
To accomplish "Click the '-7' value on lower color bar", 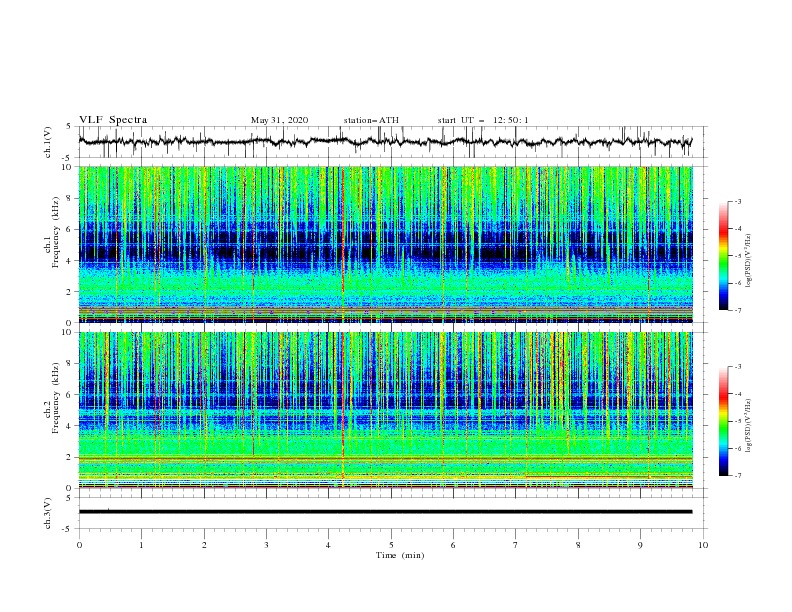I will (737, 476).
